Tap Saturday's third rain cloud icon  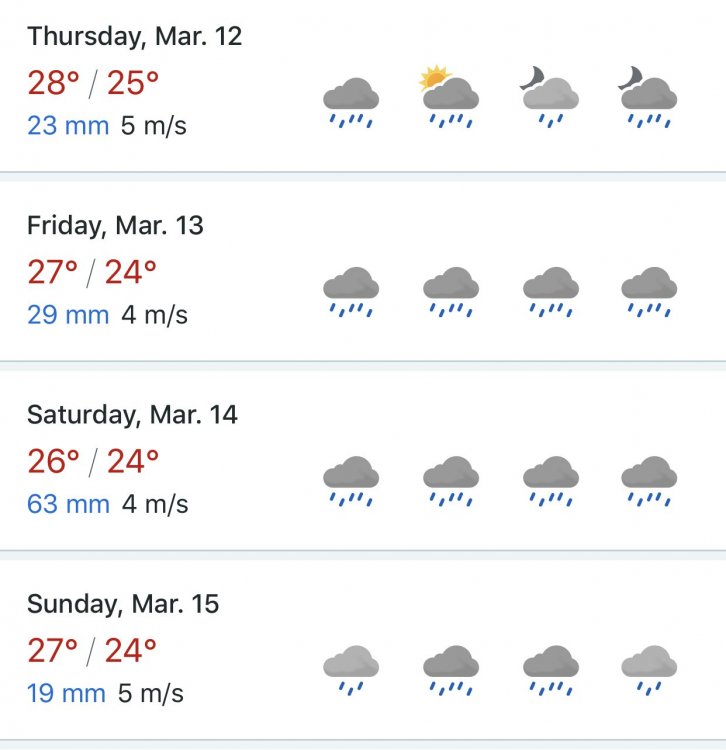(x=550, y=479)
